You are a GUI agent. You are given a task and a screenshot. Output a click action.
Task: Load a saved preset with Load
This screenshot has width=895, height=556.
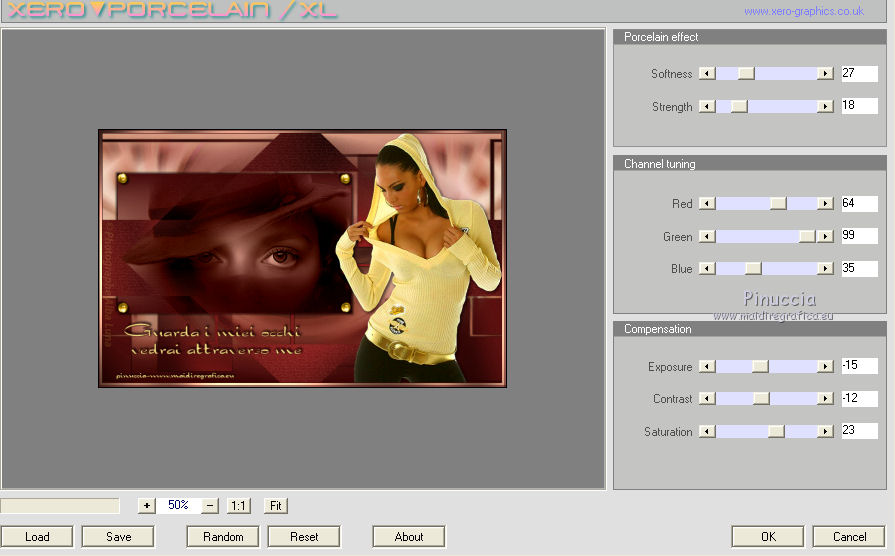click(x=37, y=537)
